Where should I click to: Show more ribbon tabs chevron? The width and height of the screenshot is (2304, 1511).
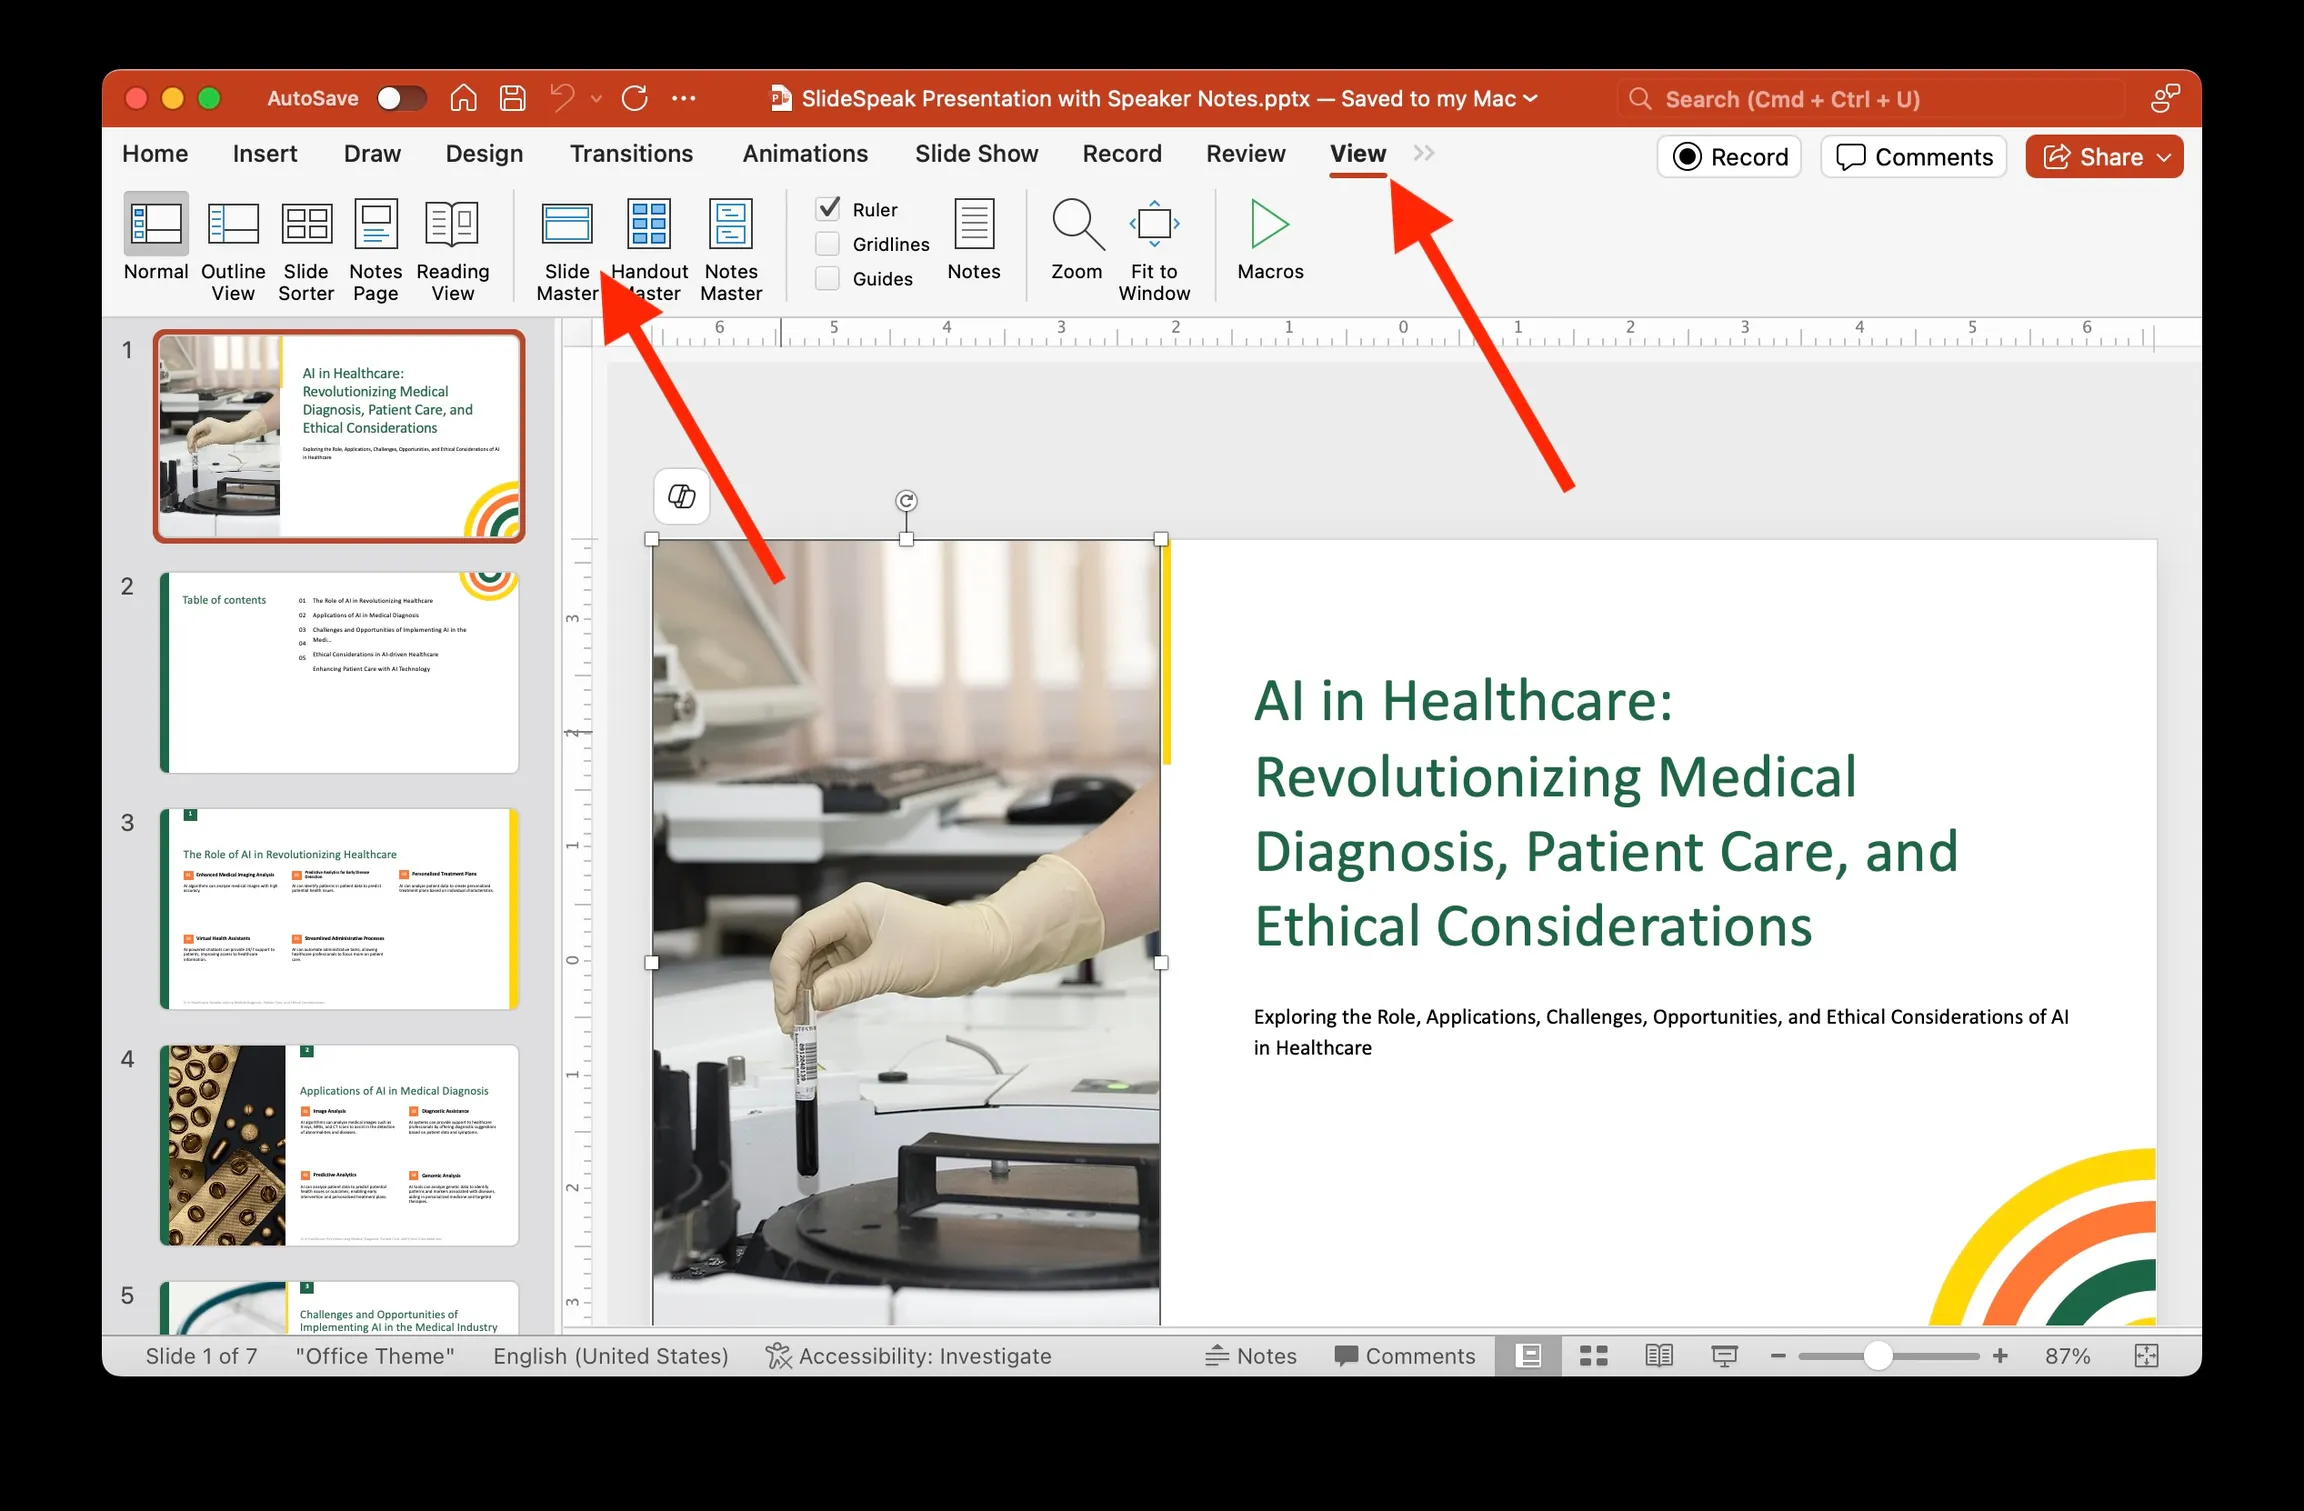coord(1424,153)
